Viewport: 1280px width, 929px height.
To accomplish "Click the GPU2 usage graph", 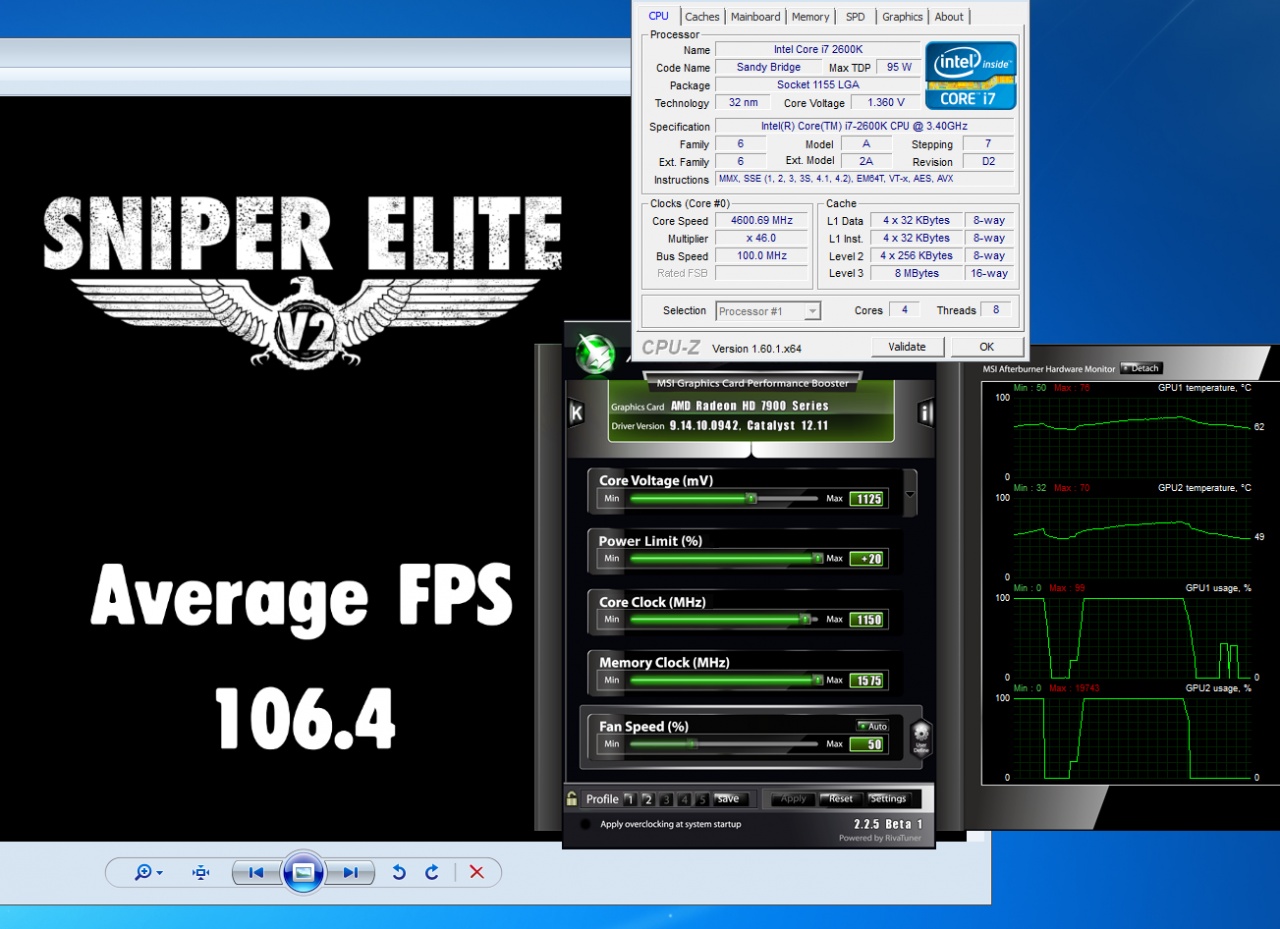I will coord(1130,738).
